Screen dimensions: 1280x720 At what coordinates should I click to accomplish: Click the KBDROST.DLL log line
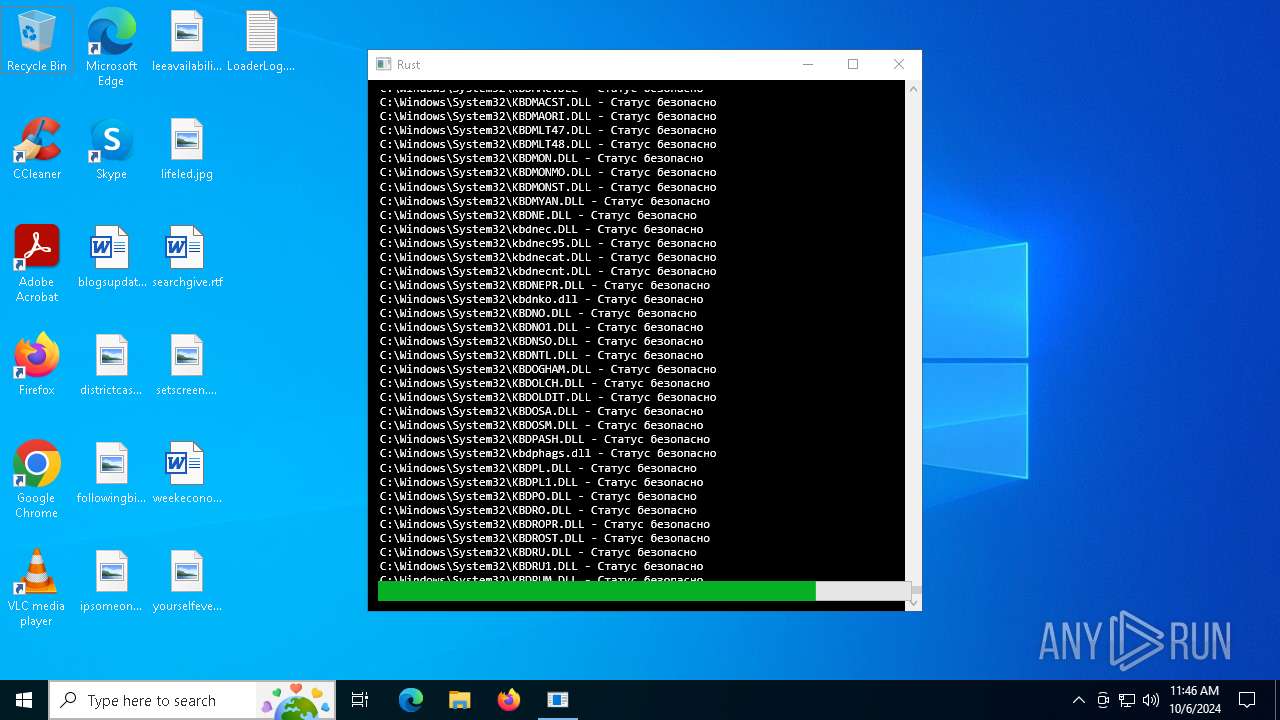[x=545, y=538]
